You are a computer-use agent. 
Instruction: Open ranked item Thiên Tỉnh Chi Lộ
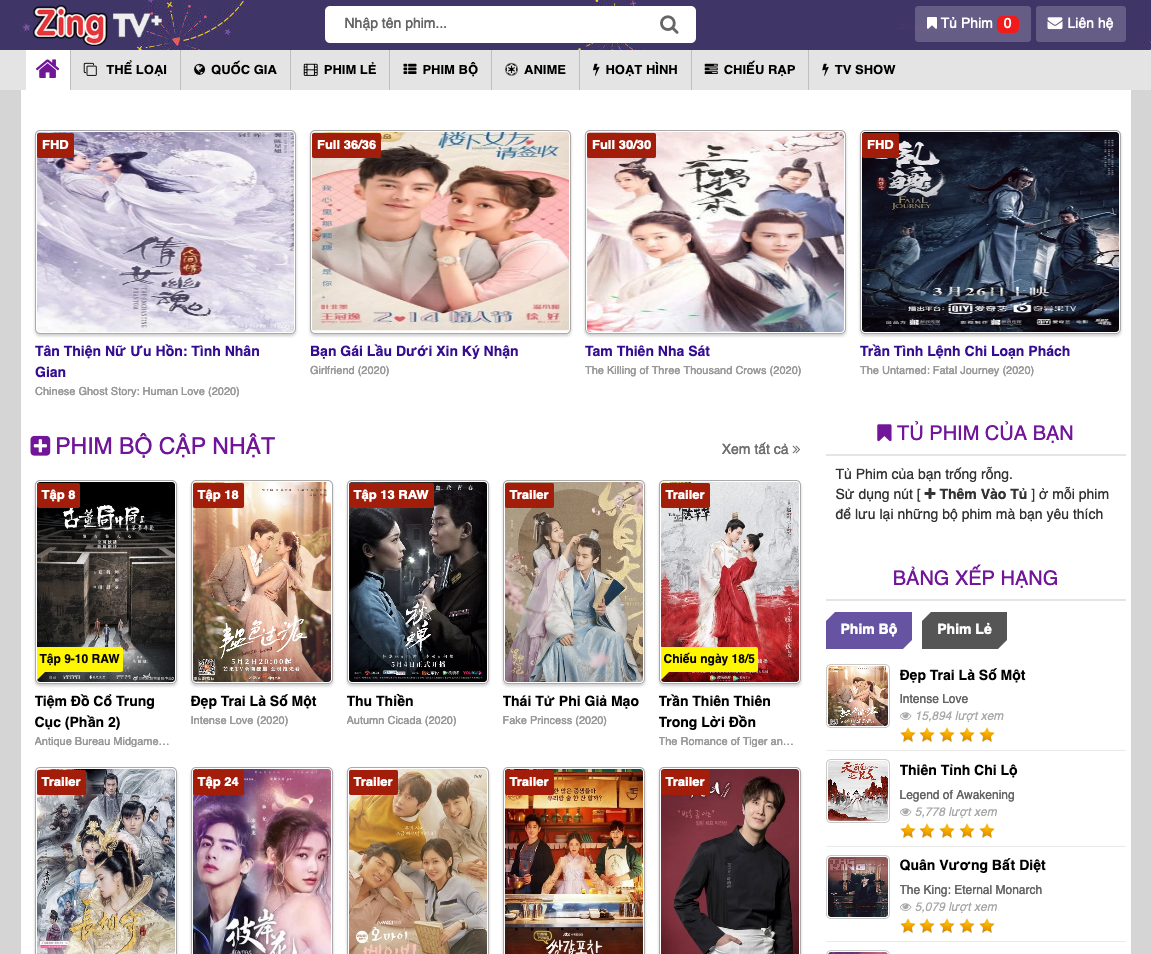(x=958, y=771)
